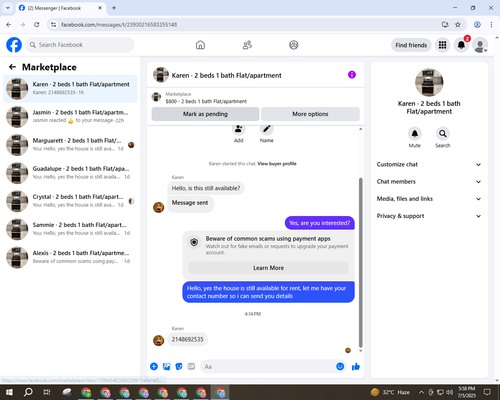Open the Windows notification center
The width and height of the screenshot is (500, 400).
487,392
